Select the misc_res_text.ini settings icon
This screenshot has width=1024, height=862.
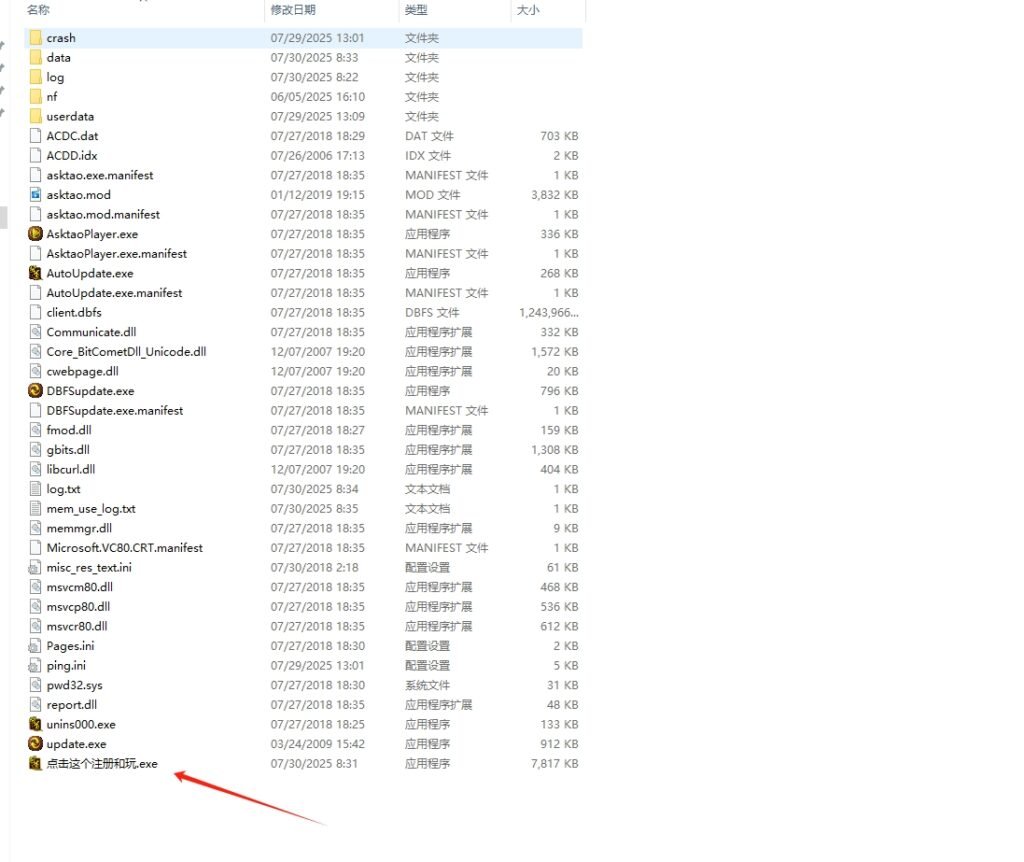point(35,567)
